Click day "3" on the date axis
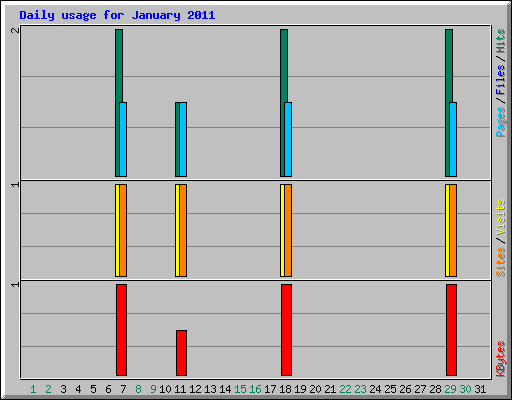The image size is (512, 400). click(x=63, y=389)
